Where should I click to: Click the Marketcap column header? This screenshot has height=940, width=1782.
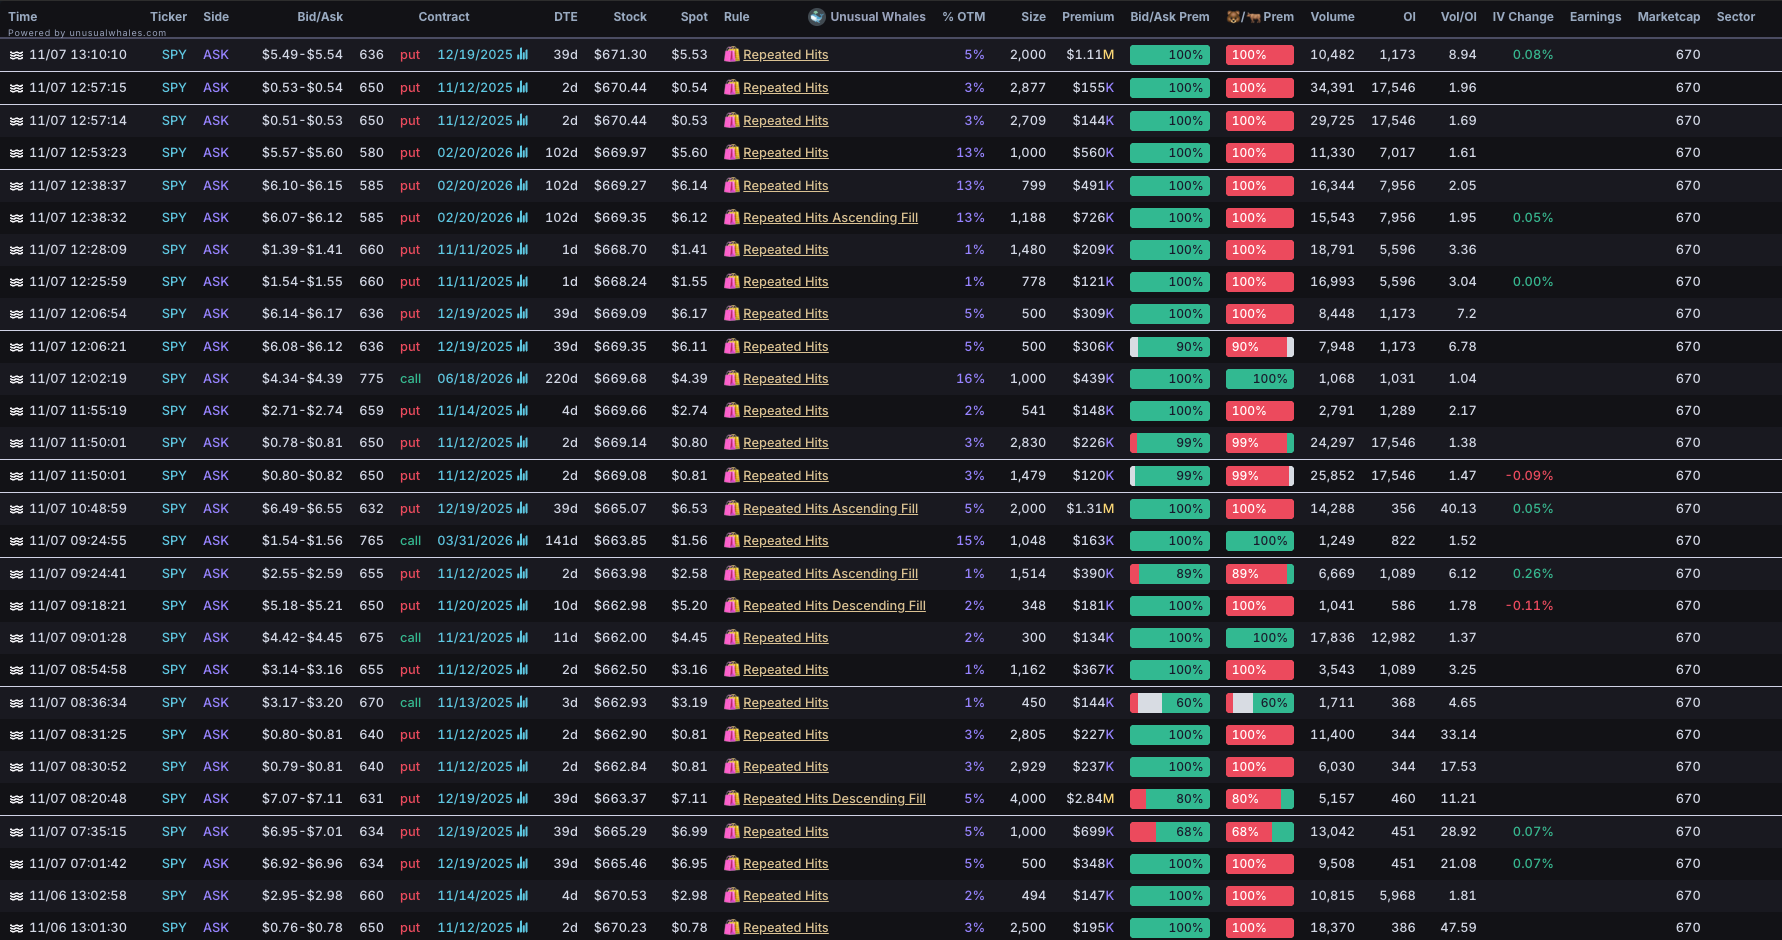(x=1669, y=17)
